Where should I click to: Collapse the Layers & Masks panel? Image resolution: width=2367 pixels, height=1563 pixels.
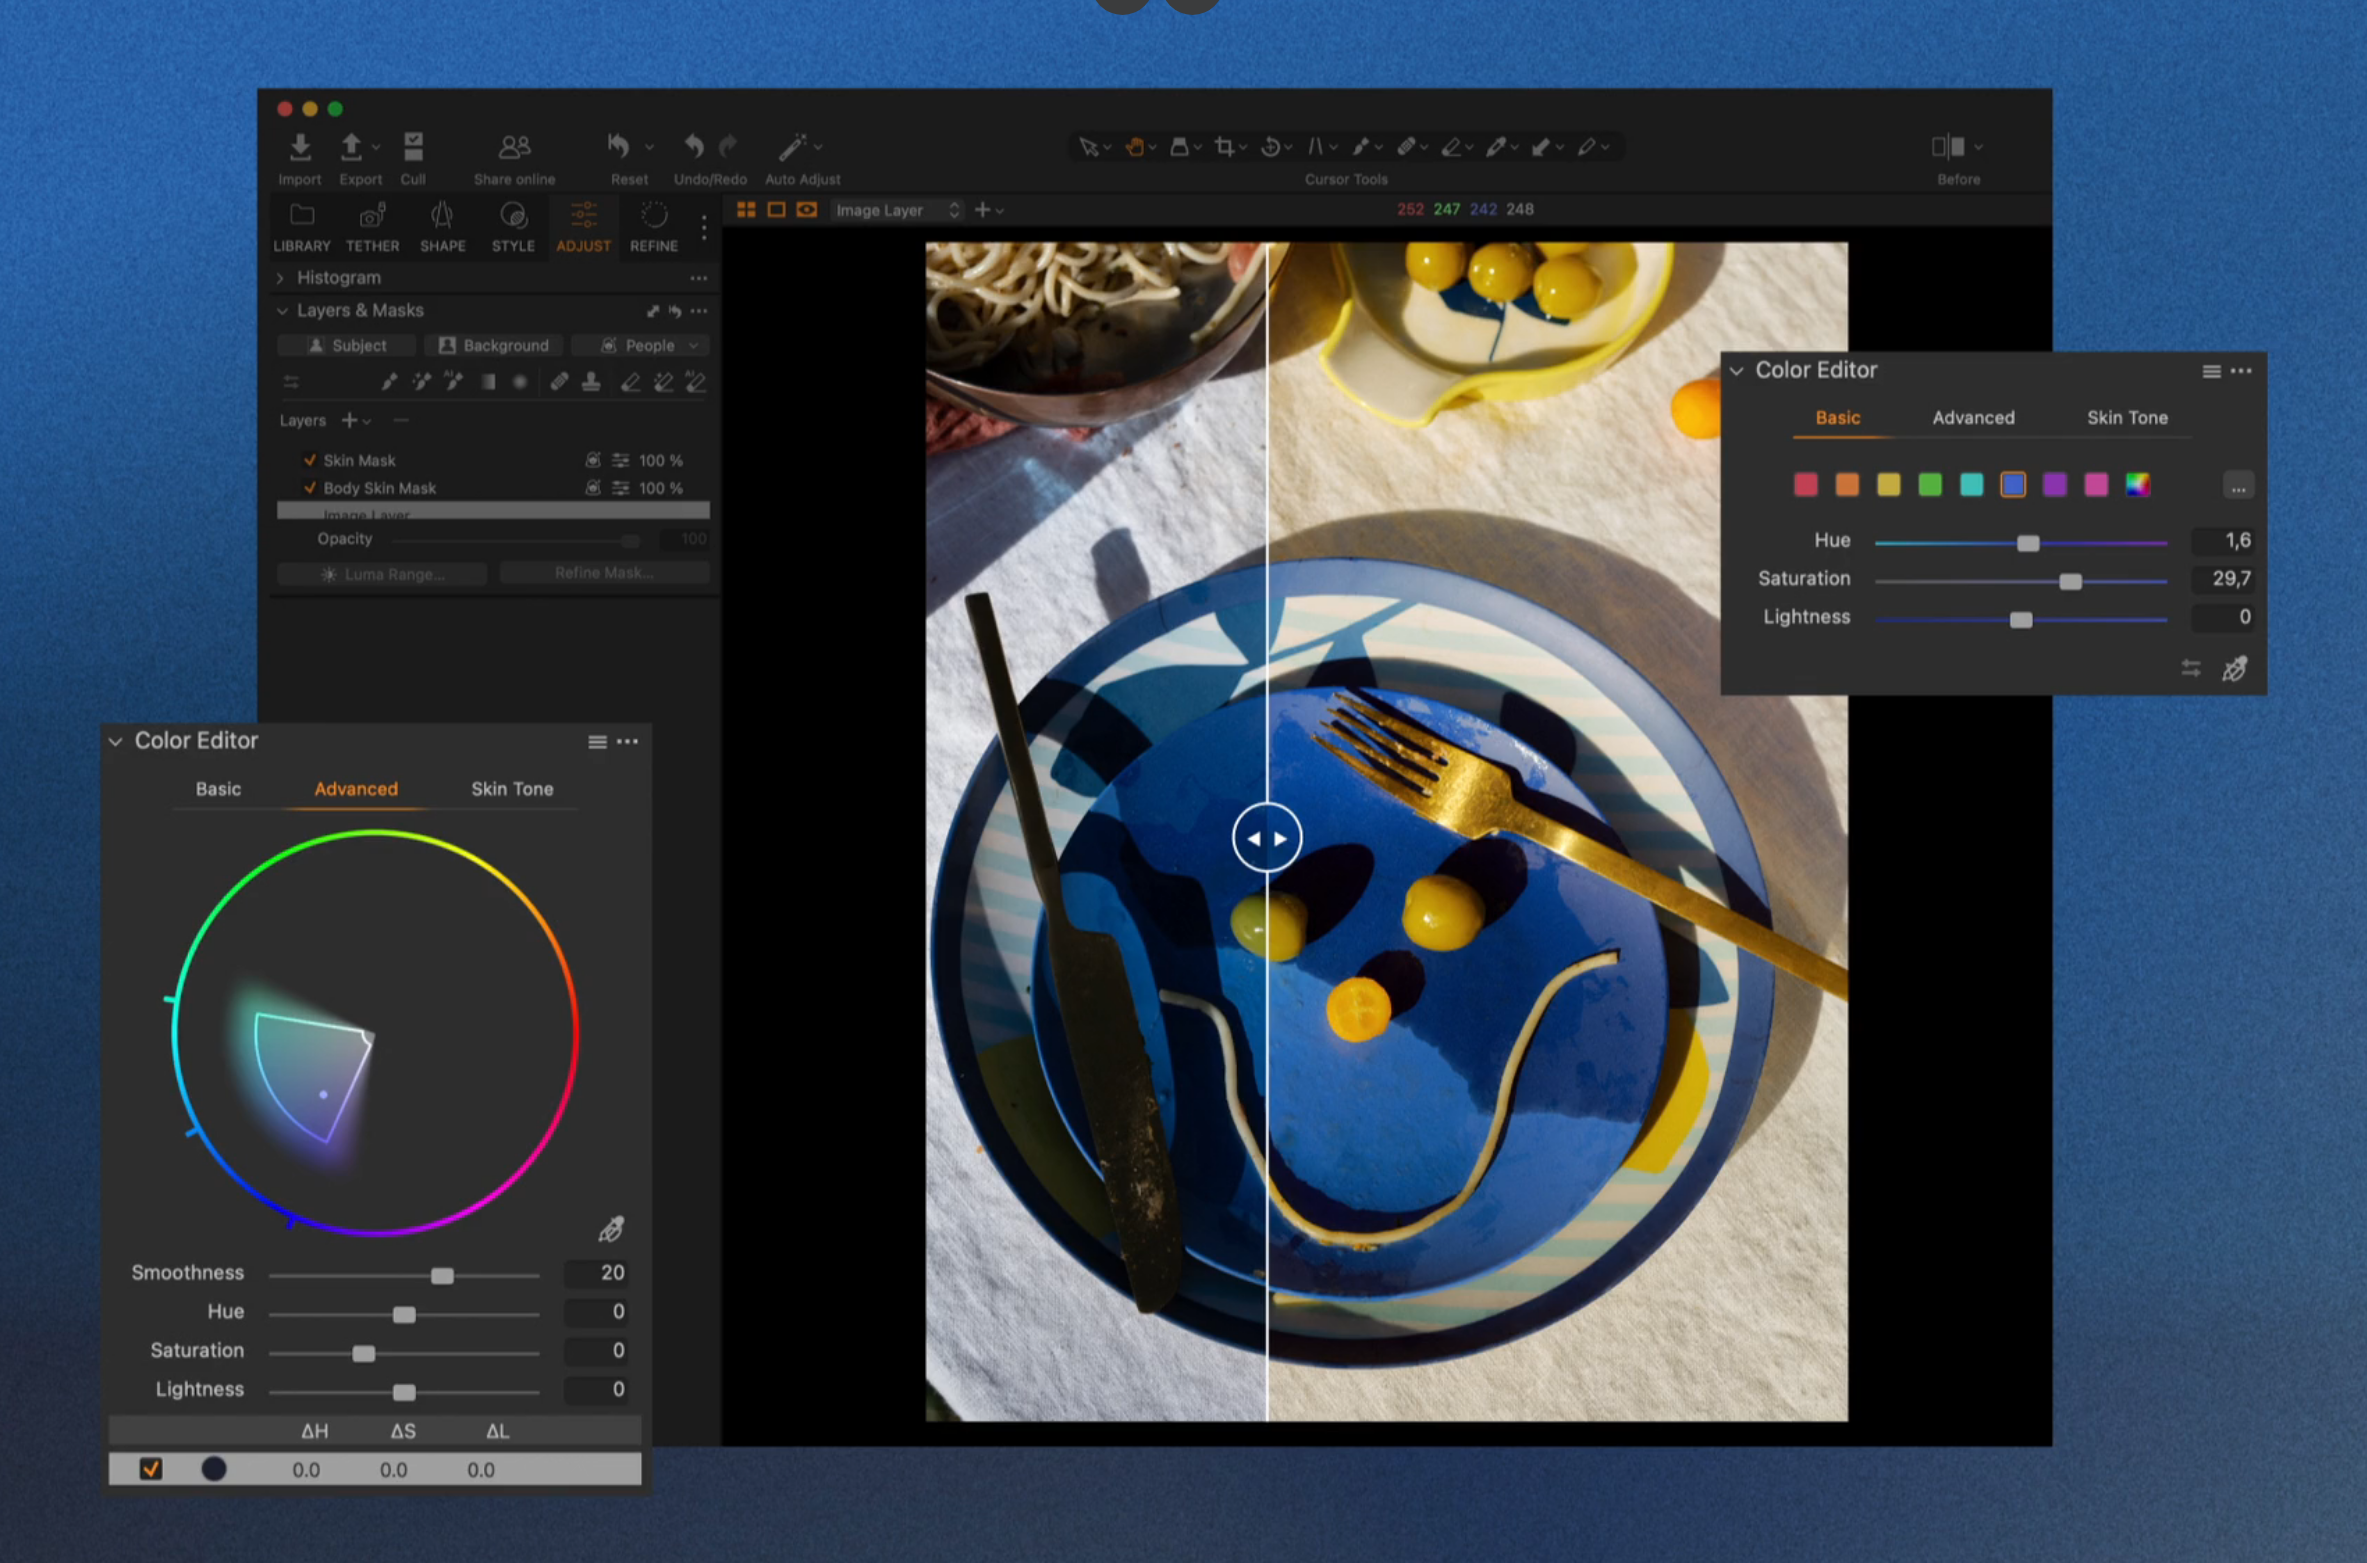(x=282, y=311)
